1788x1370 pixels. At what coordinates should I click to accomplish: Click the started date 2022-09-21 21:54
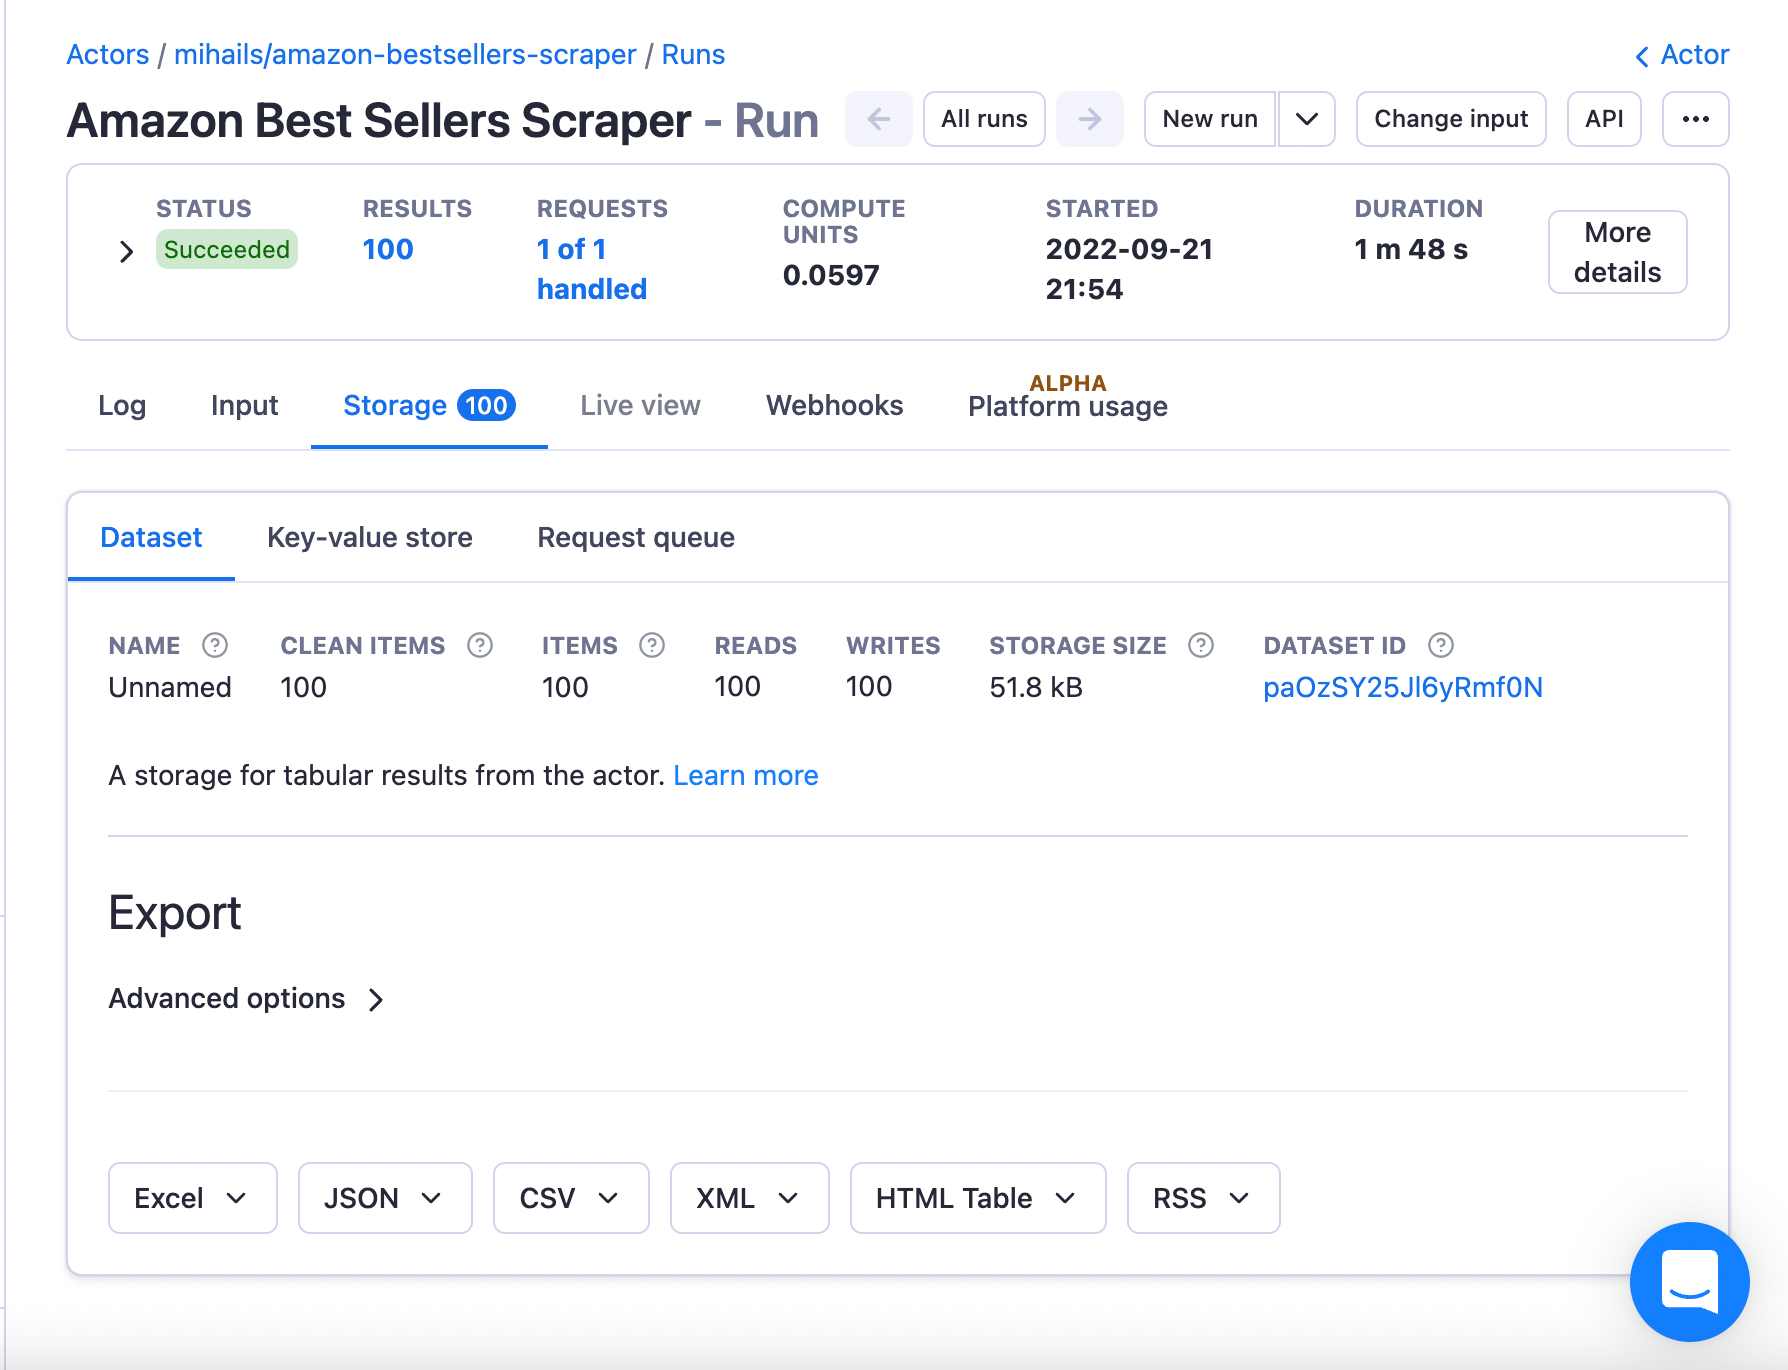click(1129, 269)
